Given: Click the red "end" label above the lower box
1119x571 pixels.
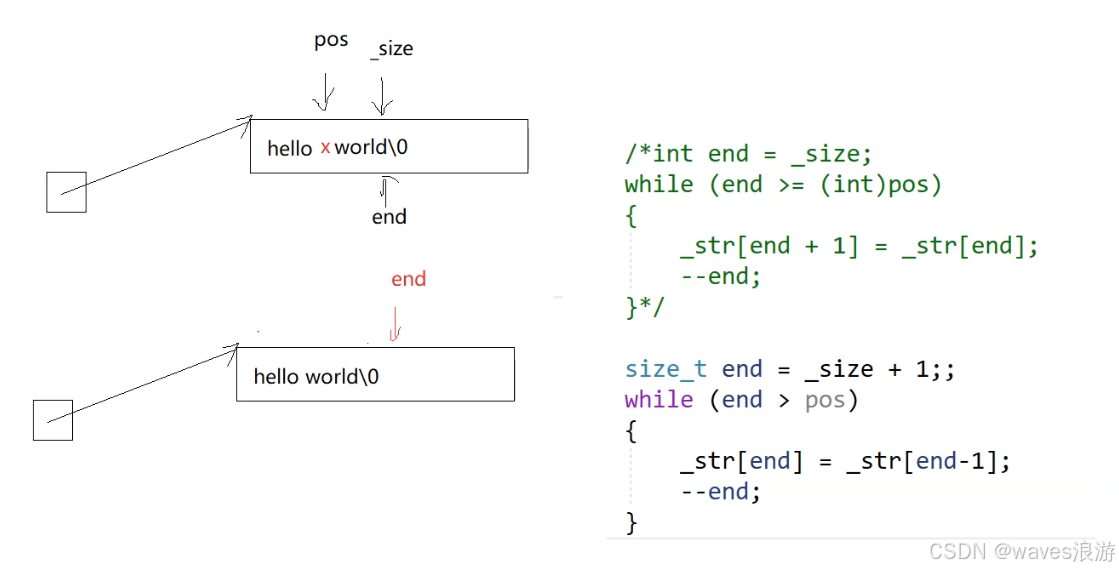Looking at the screenshot, I should [x=408, y=279].
